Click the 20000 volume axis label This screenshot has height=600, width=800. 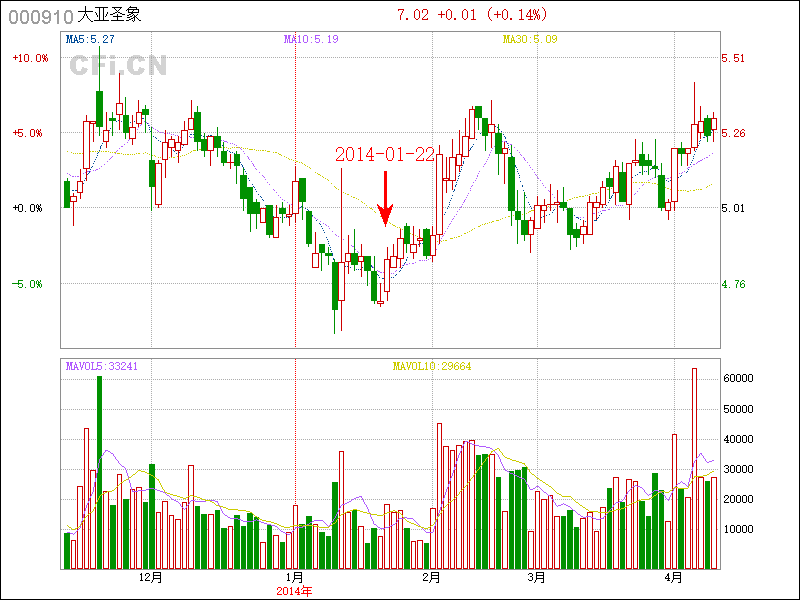coord(738,499)
